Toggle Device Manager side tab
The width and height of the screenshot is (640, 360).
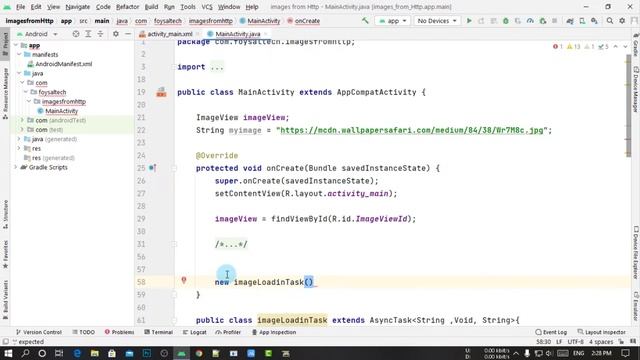coord(636,89)
